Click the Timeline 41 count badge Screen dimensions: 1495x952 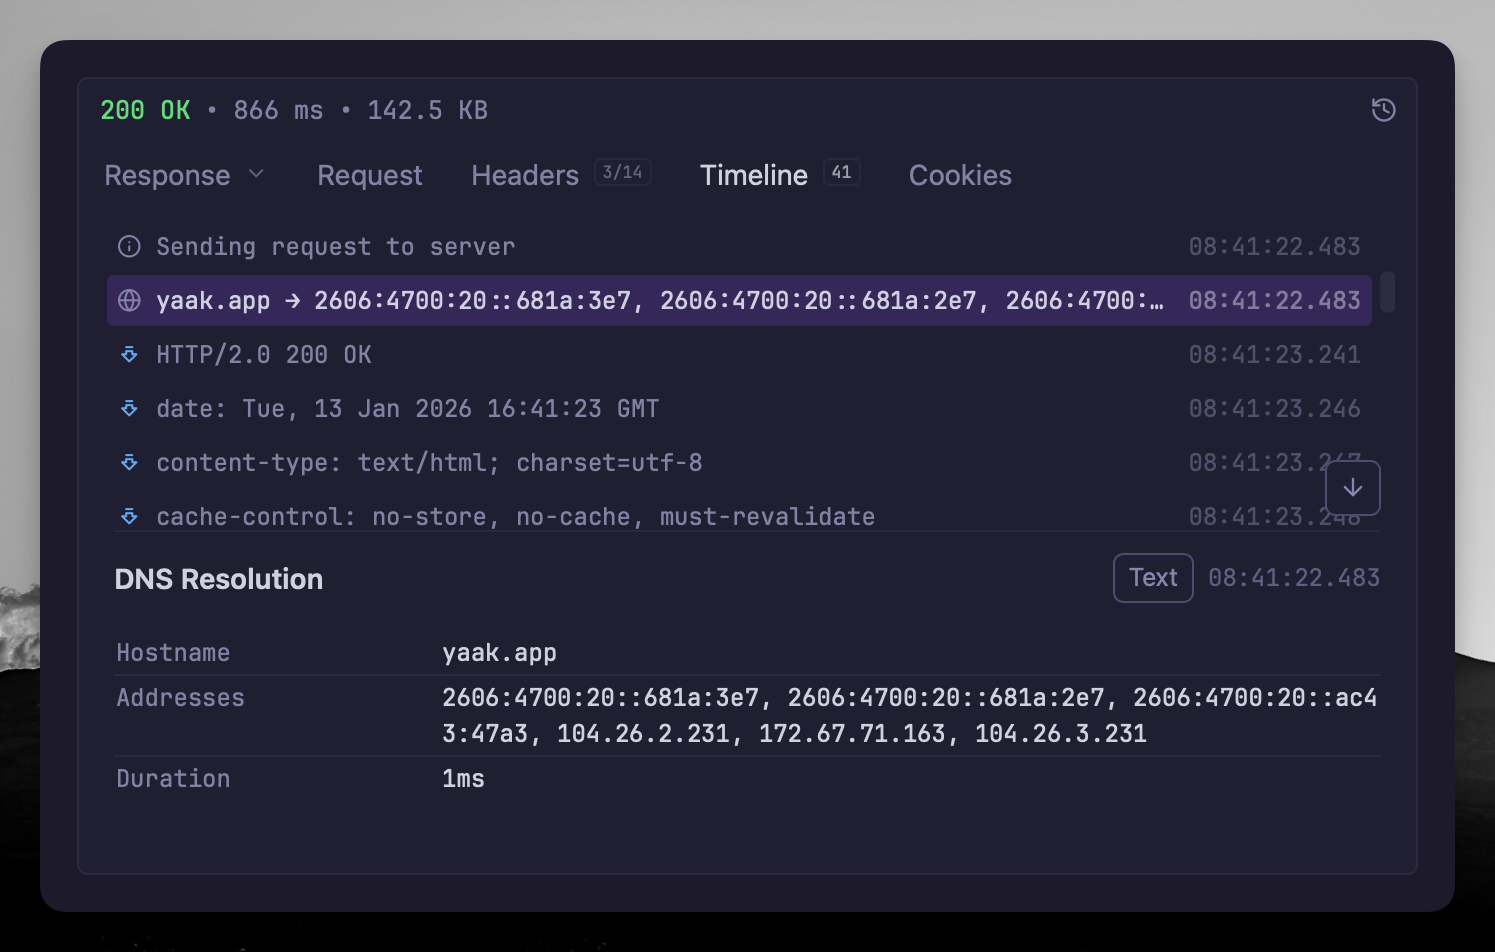point(841,172)
